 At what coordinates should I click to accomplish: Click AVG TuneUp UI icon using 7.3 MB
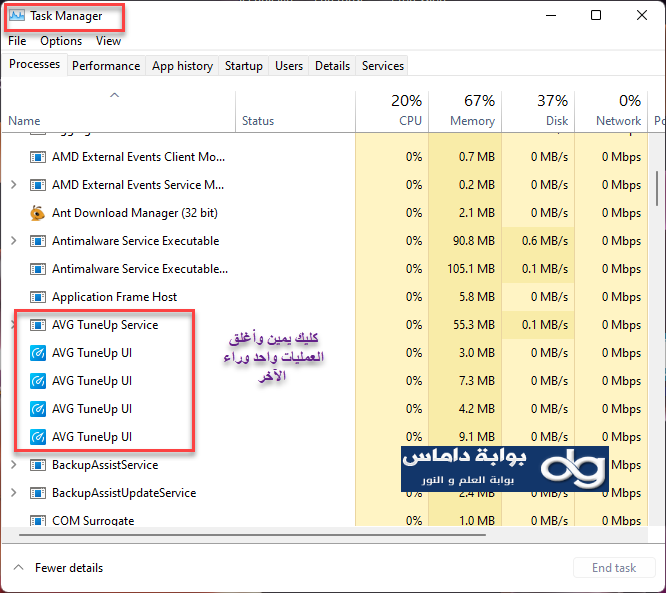point(38,381)
